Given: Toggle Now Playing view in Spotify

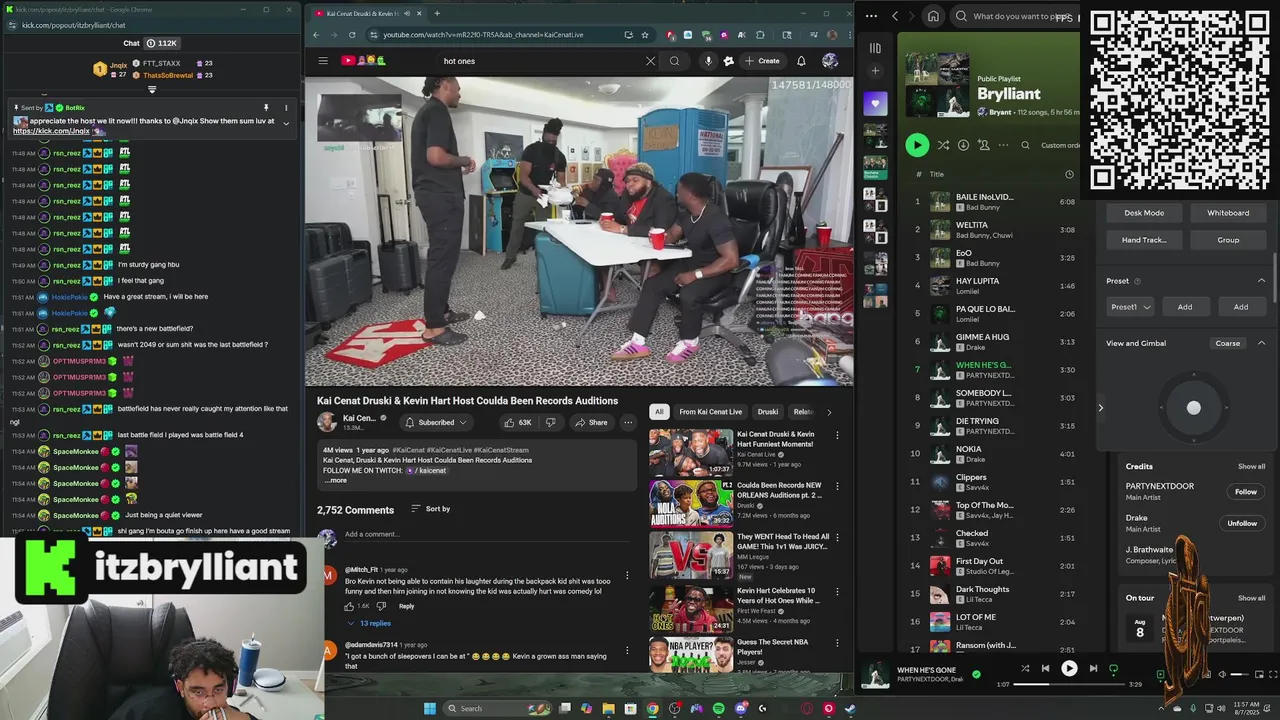Looking at the screenshot, I should pyautogui.click(x=1161, y=674).
